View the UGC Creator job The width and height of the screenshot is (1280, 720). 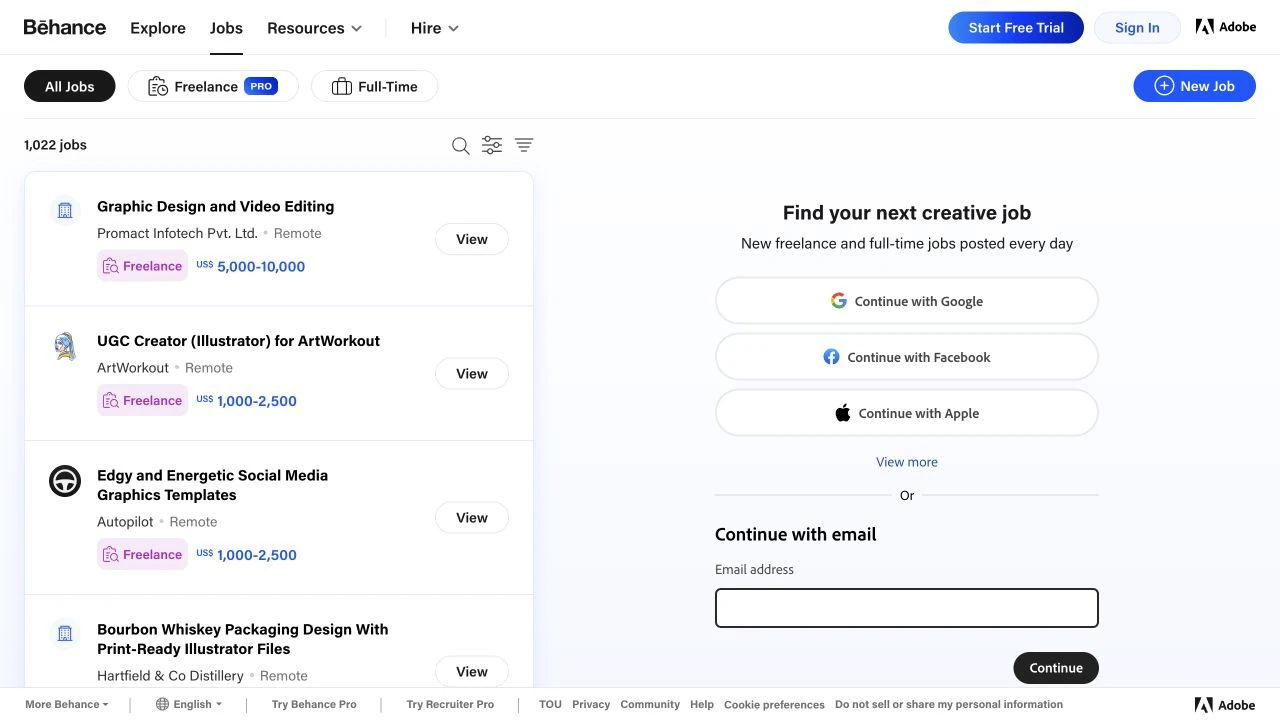472,373
